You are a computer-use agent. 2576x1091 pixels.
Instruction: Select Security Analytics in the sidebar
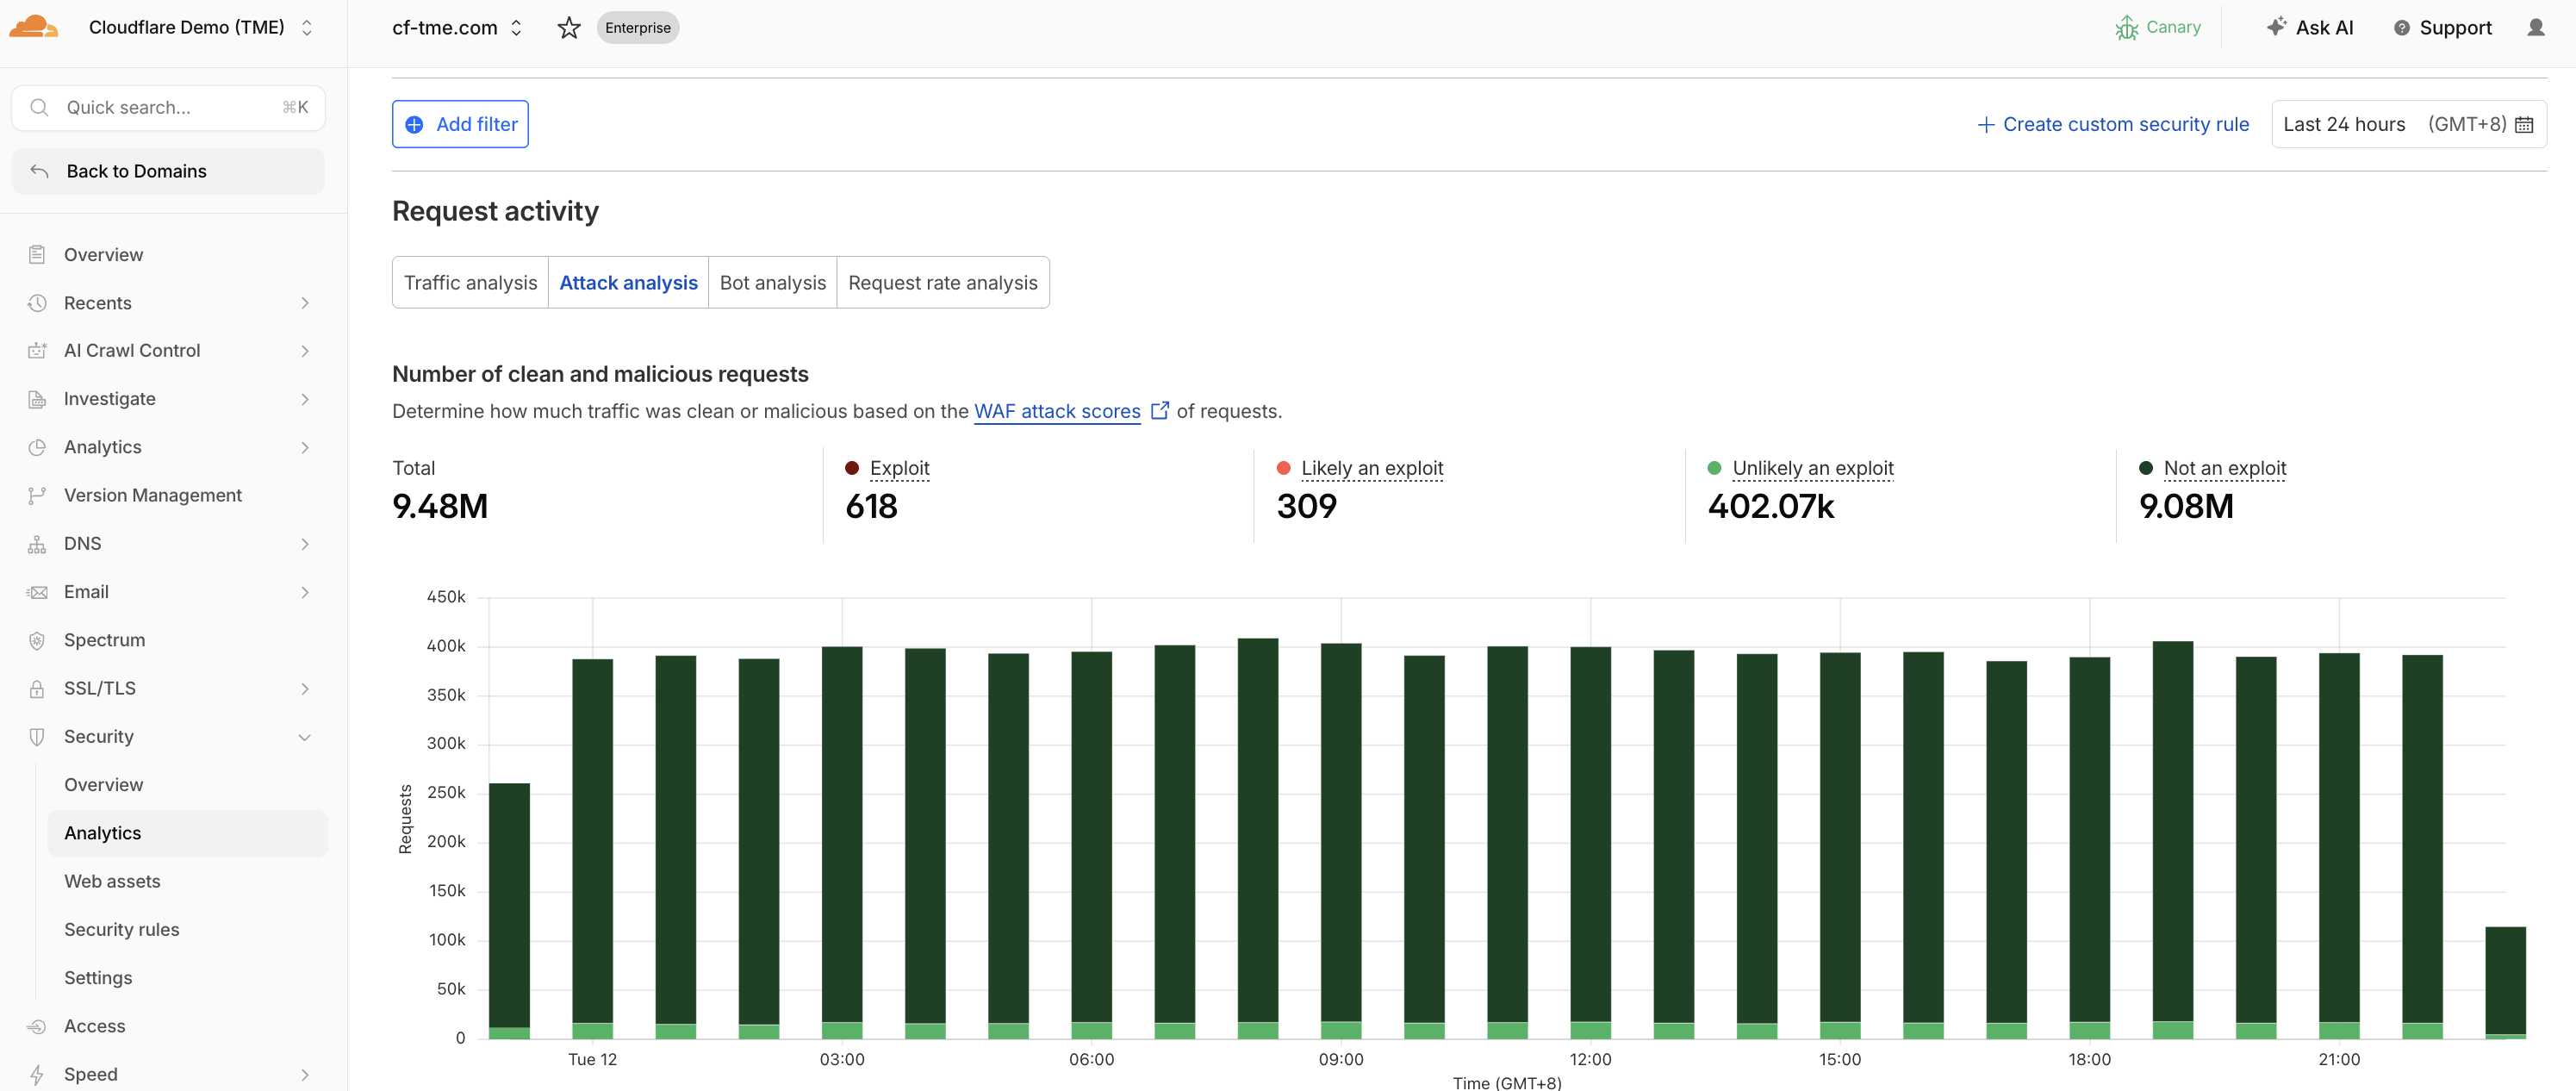pyautogui.click(x=187, y=833)
